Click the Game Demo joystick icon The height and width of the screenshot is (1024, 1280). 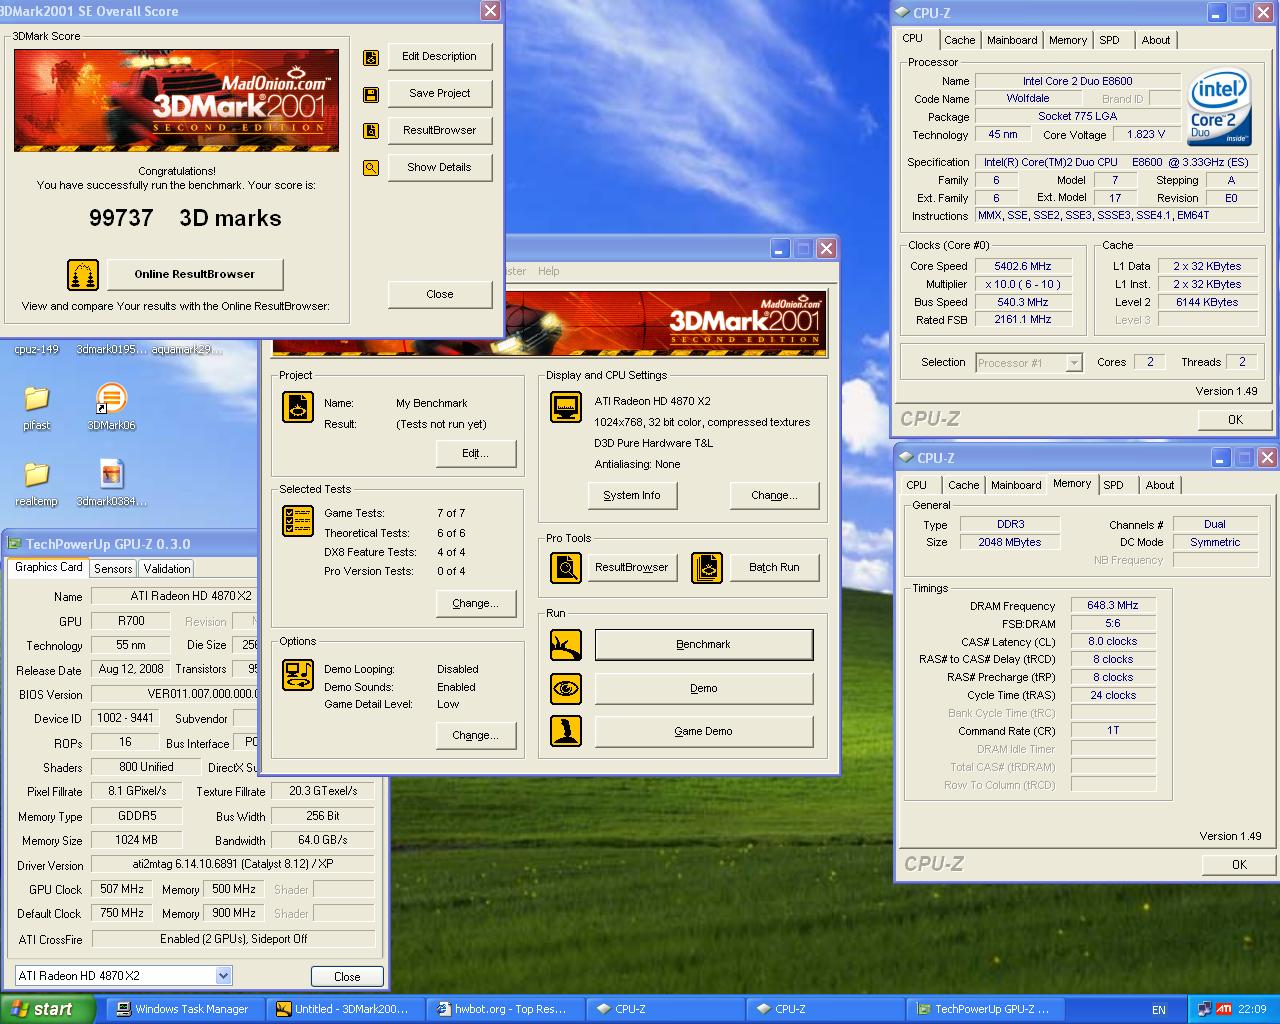tap(566, 731)
